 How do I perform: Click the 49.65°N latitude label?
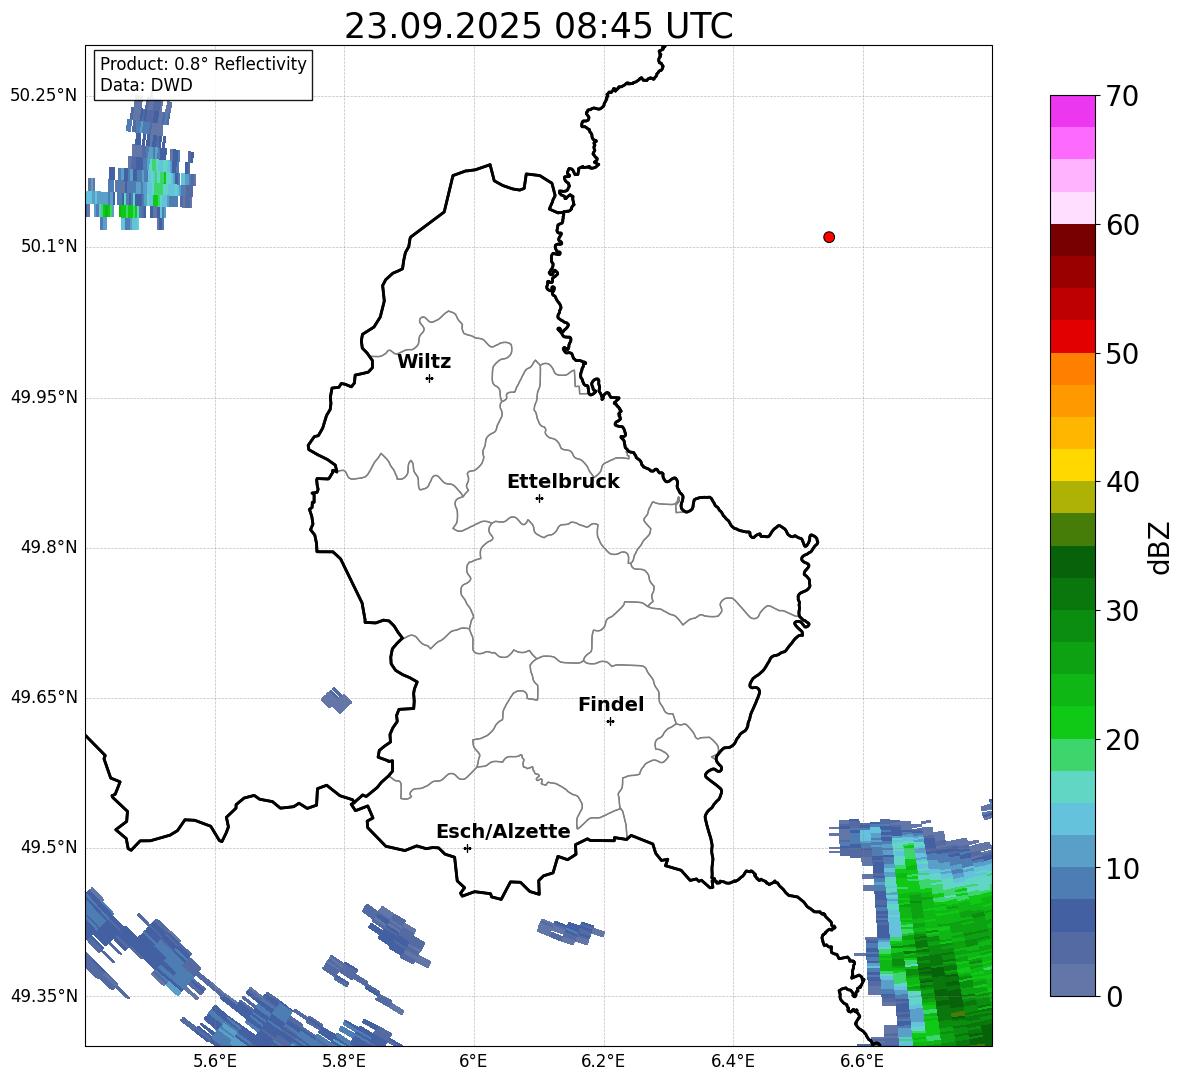tap(44, 697)
